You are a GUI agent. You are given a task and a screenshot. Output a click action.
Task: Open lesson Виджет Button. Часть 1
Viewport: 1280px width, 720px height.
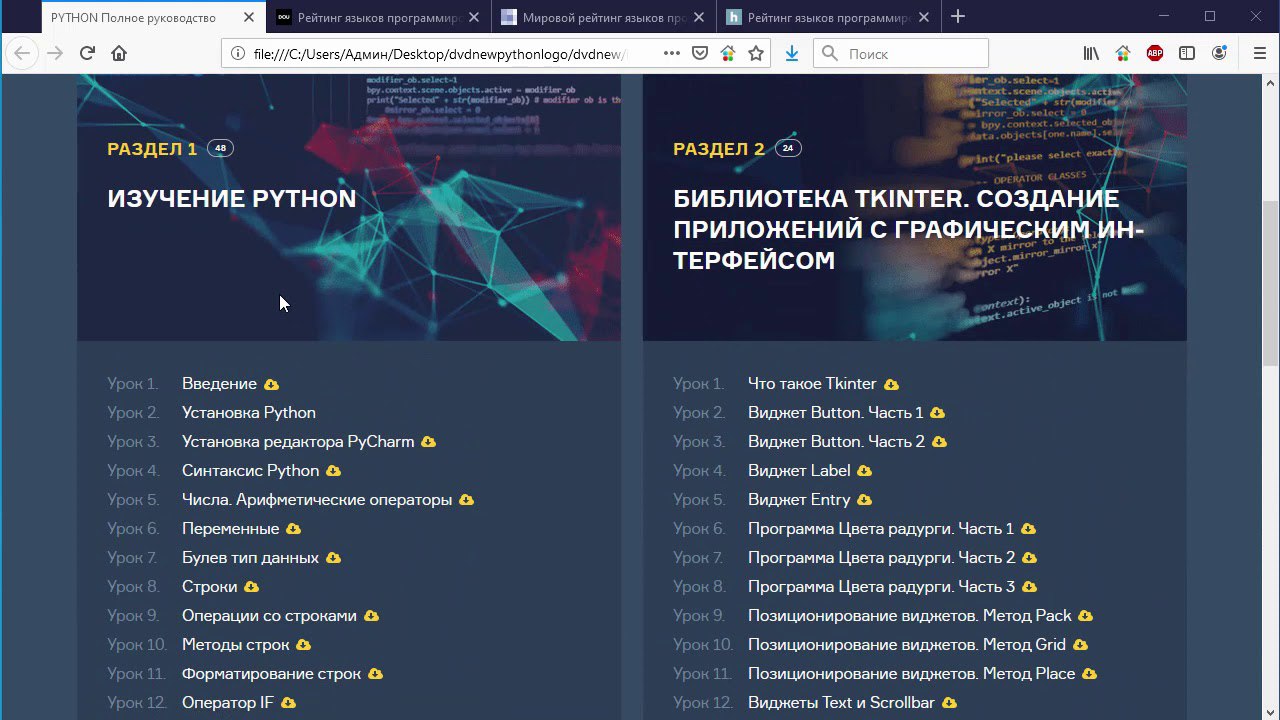click(x=836, y=413)
